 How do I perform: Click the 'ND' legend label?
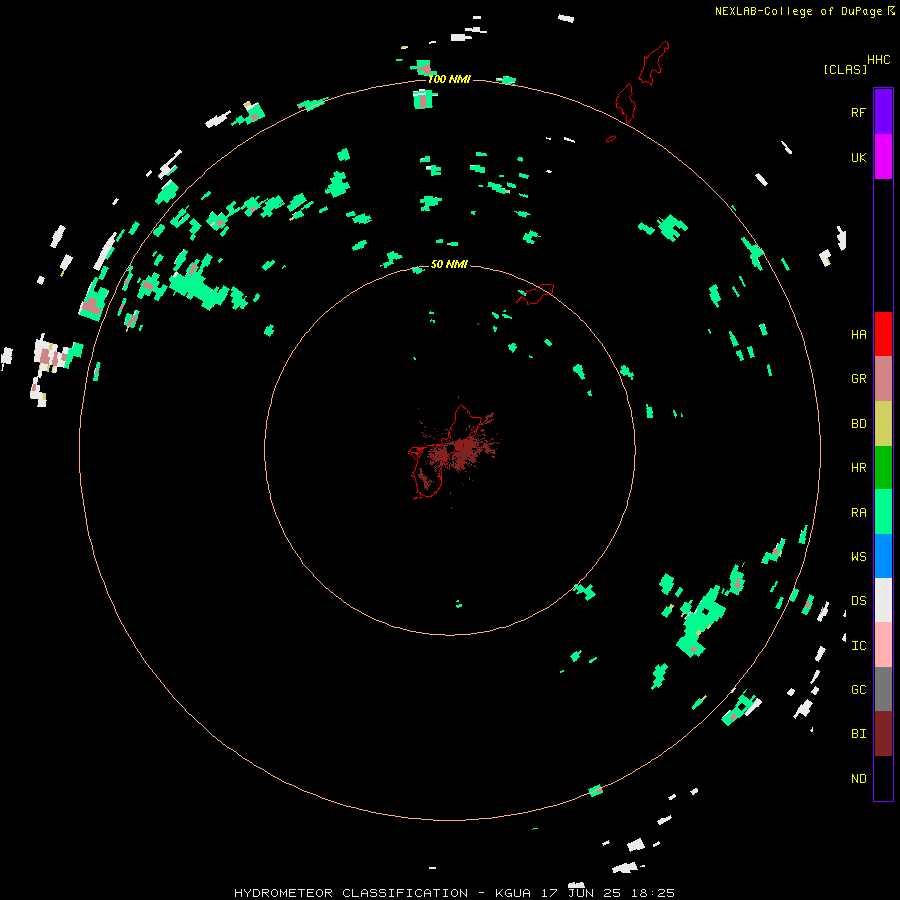(858, 779)
